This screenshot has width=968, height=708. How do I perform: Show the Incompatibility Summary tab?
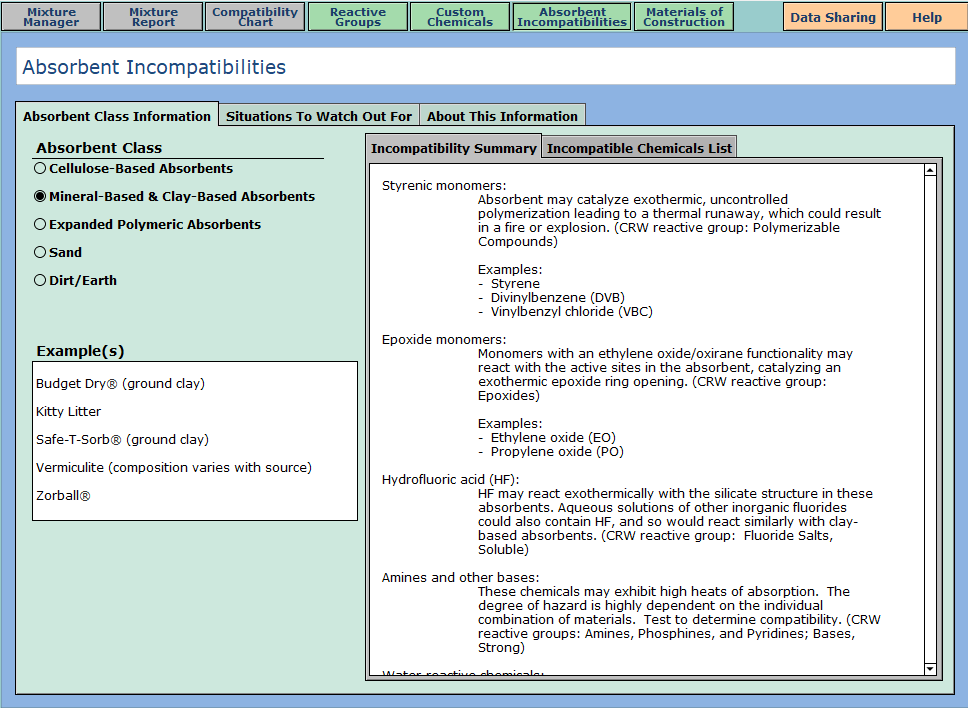click(x=454, y=148)
